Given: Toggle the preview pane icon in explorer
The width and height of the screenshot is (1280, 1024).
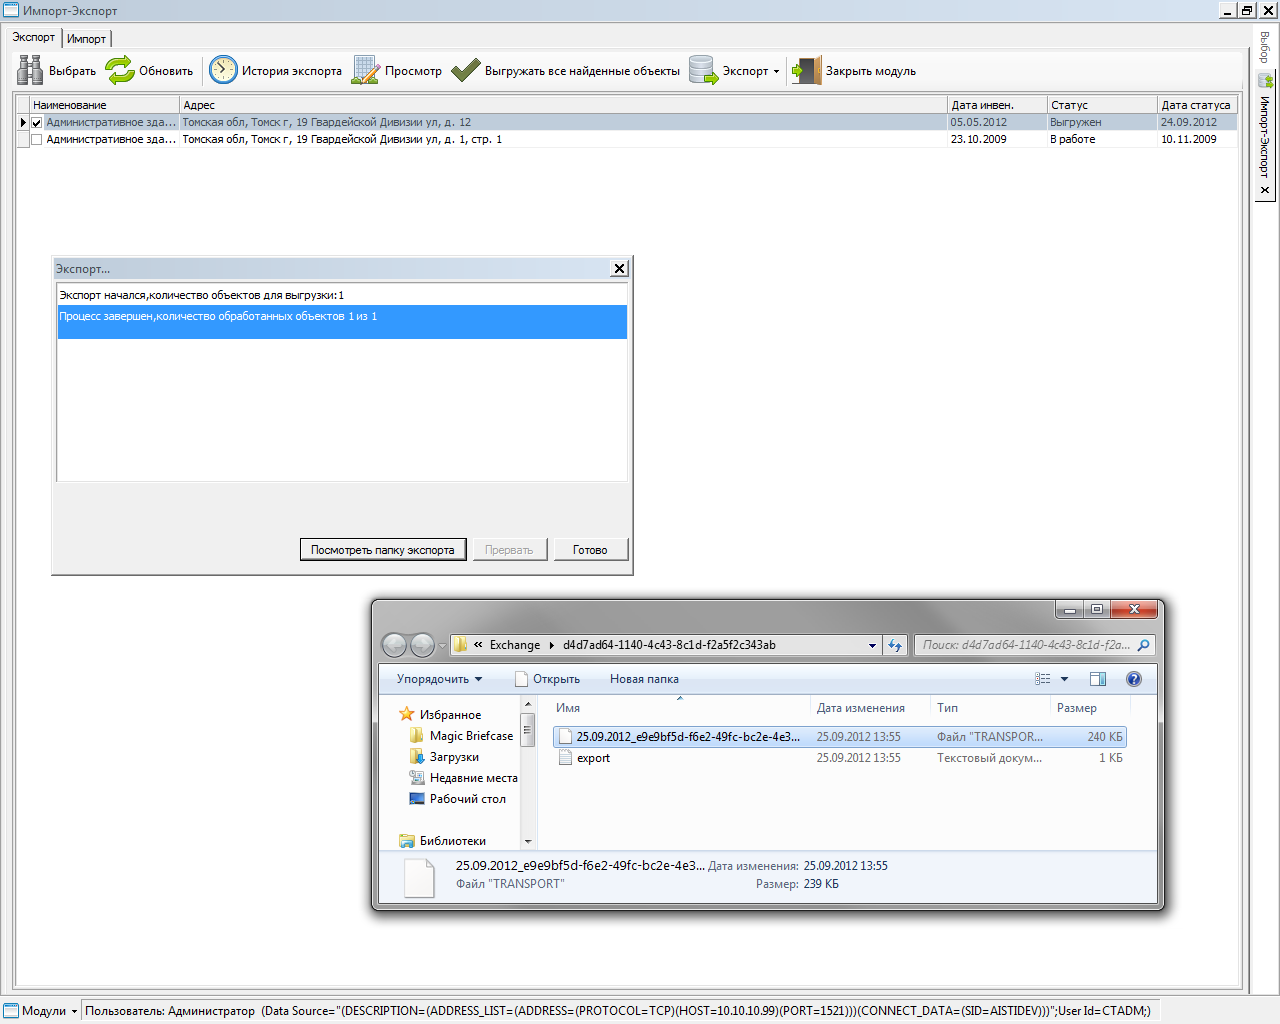Looking at the screenshot, I should click(x=1097, y=679).
